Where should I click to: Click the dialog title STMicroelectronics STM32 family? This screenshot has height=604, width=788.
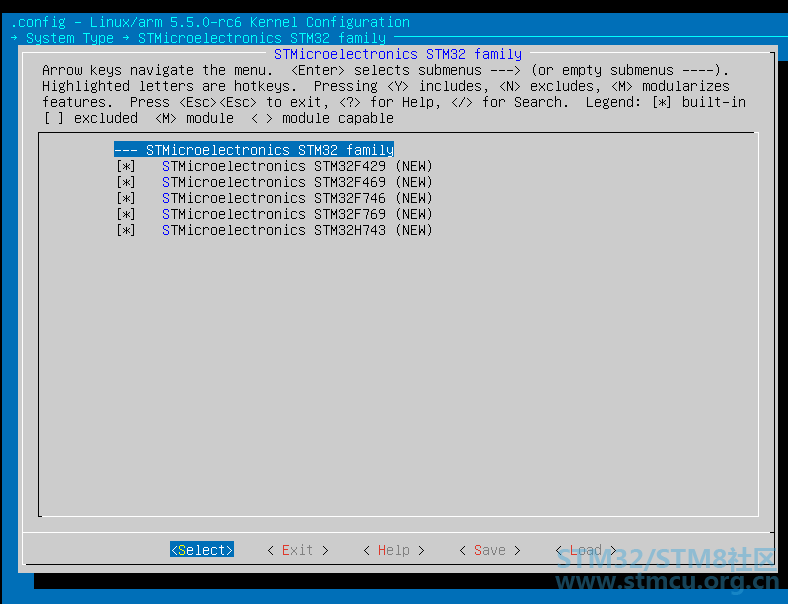point(398,54)
